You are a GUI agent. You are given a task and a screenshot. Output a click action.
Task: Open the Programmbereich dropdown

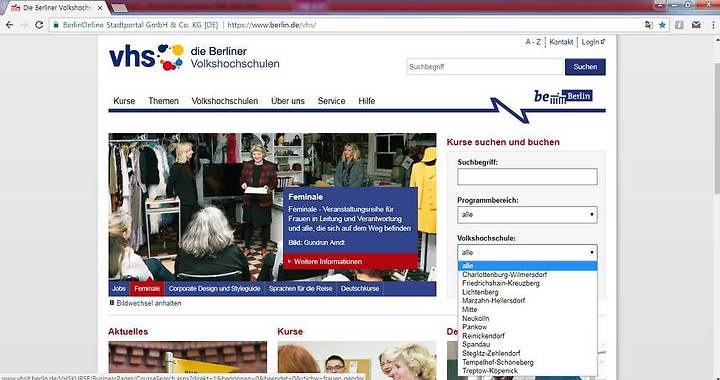click(x=527, y=215)
